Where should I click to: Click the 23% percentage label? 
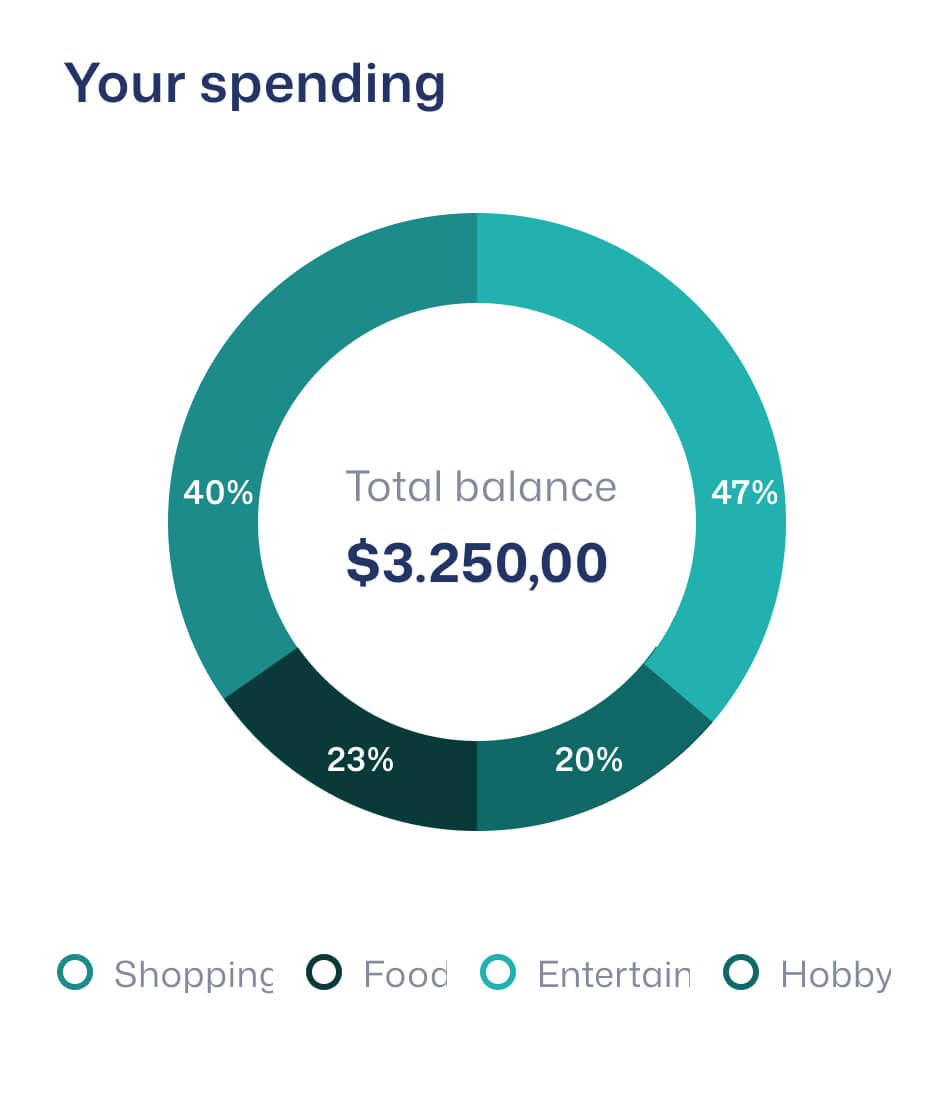(360, 760)
